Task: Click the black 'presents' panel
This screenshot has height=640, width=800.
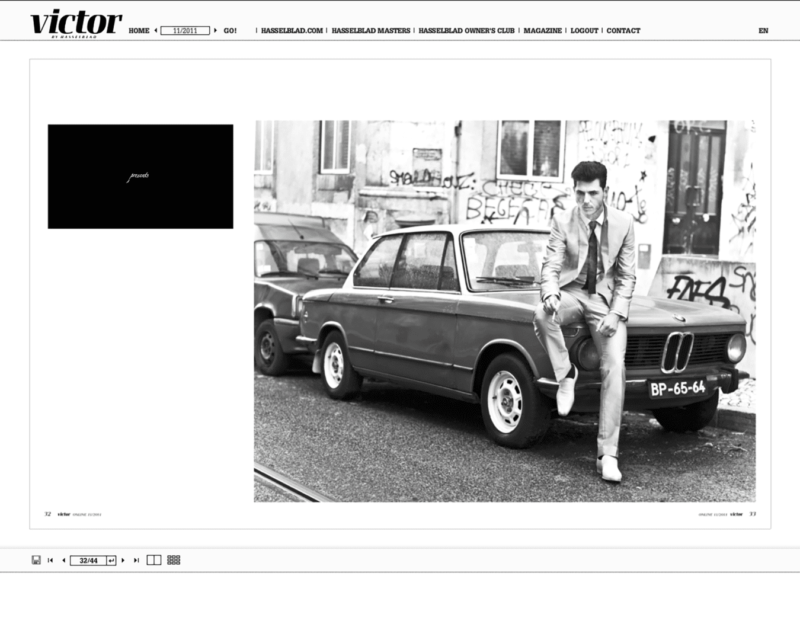Action: [x=140, y=176]
